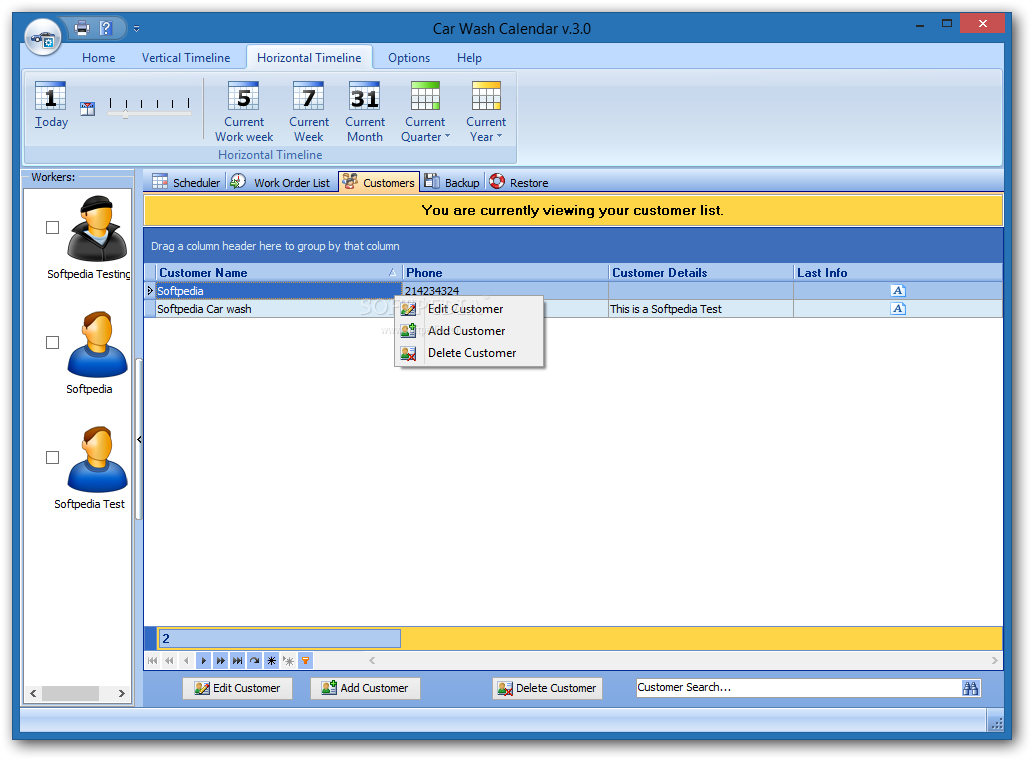Viewport: 1032px width, 760px height.
Task: Go to previous record in navigator
Action: click(x=186, y=661)
